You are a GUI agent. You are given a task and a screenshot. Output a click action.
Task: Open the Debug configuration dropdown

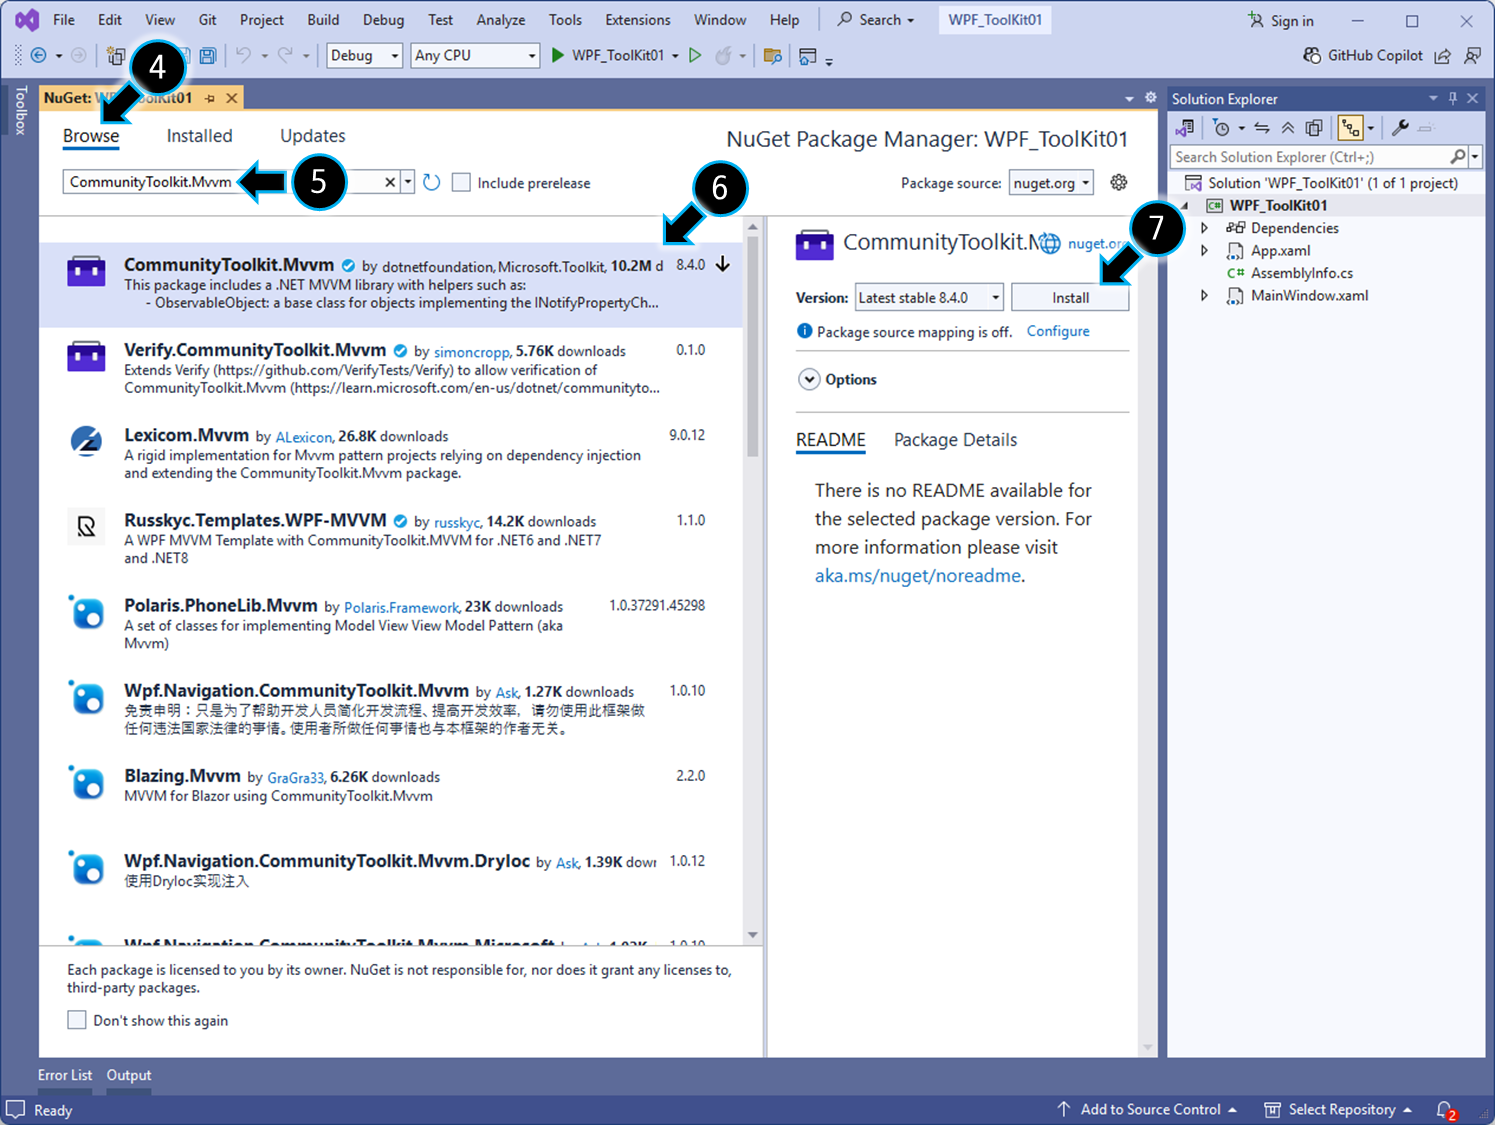(x=365, y=56)
